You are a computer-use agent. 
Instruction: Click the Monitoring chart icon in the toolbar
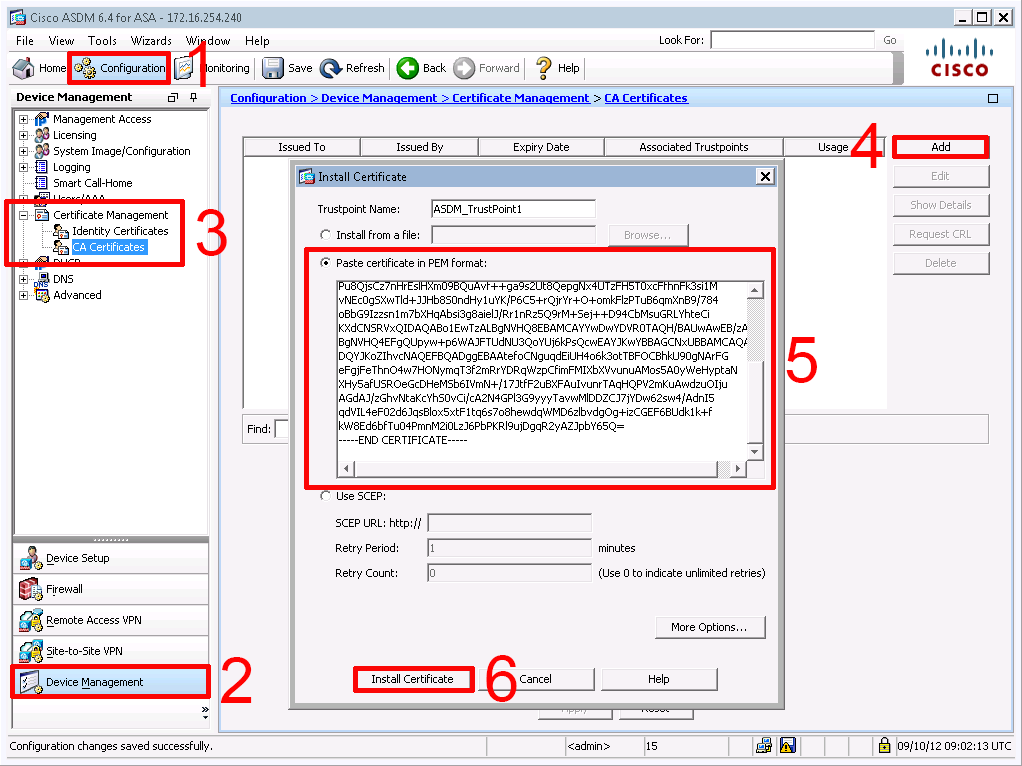[184, 68]
